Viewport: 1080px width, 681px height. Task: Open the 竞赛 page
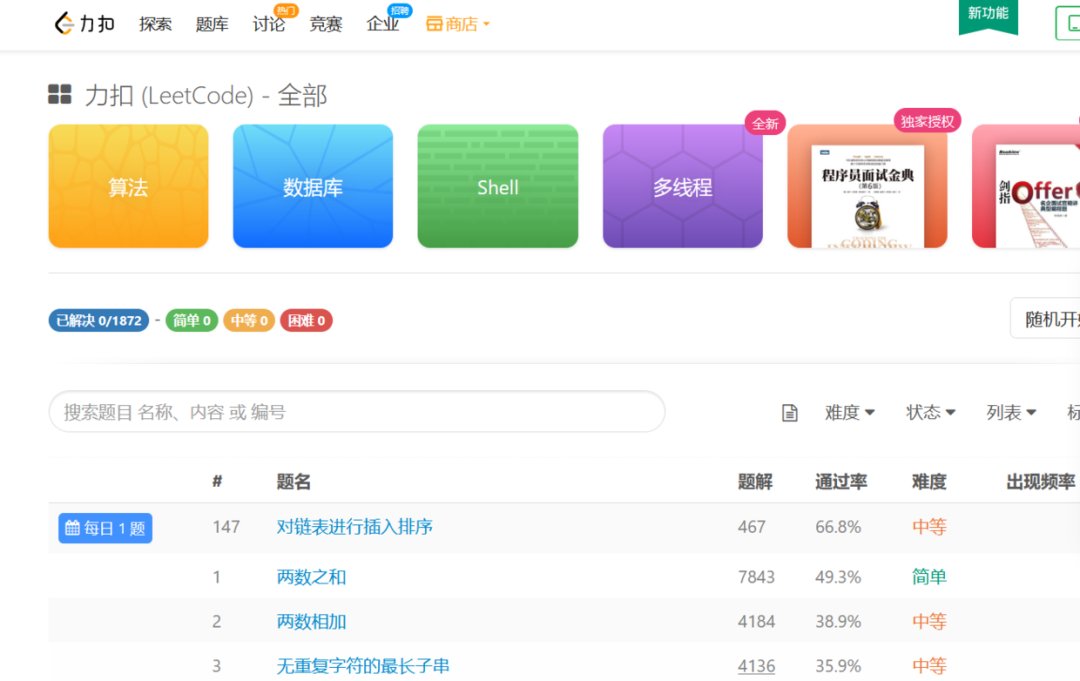pos(326,24)
